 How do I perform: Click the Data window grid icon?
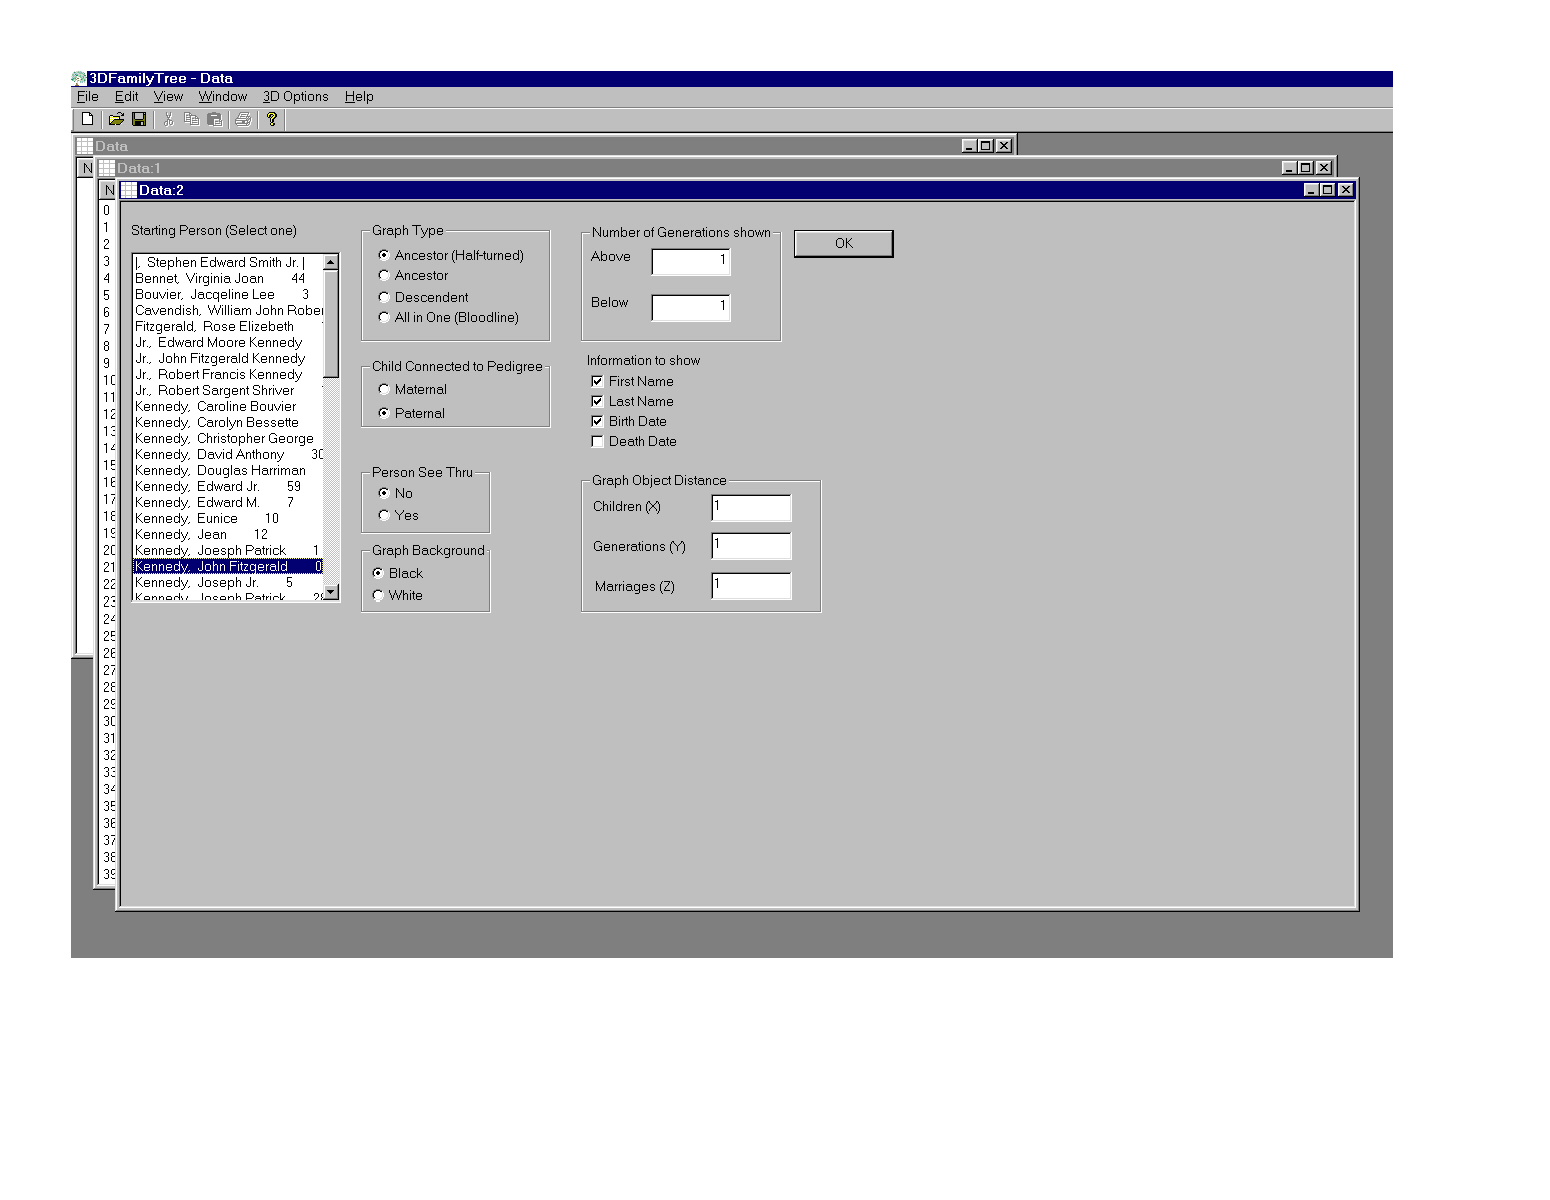click(x=85, y=146)
